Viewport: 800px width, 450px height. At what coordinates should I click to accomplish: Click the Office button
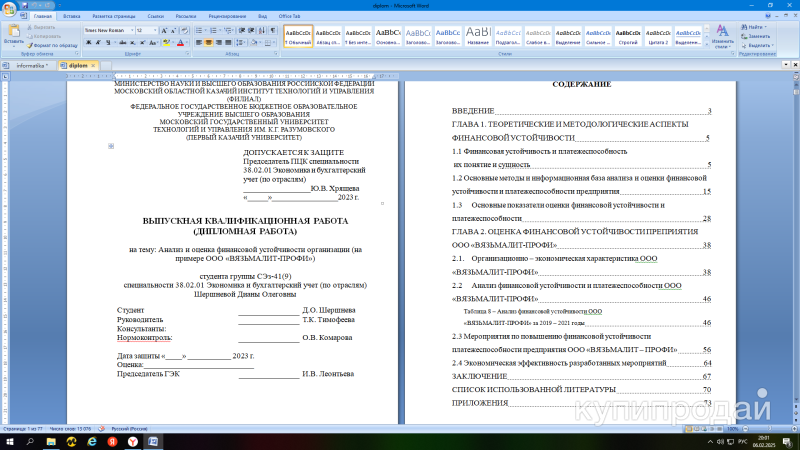(11, 10)
